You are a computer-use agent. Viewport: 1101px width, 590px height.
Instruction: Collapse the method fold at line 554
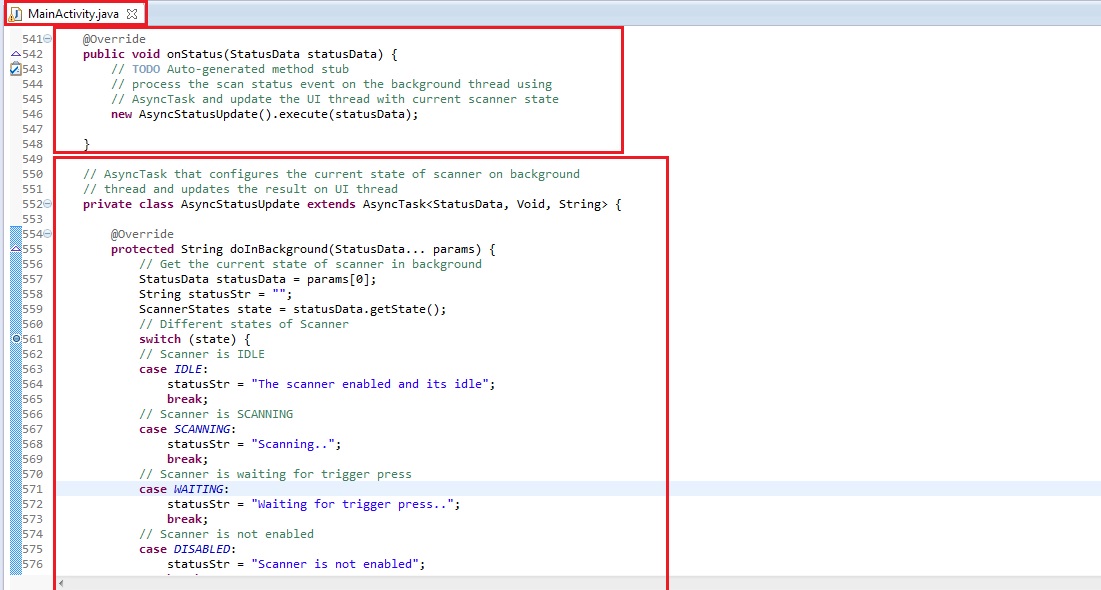(47, 234)
